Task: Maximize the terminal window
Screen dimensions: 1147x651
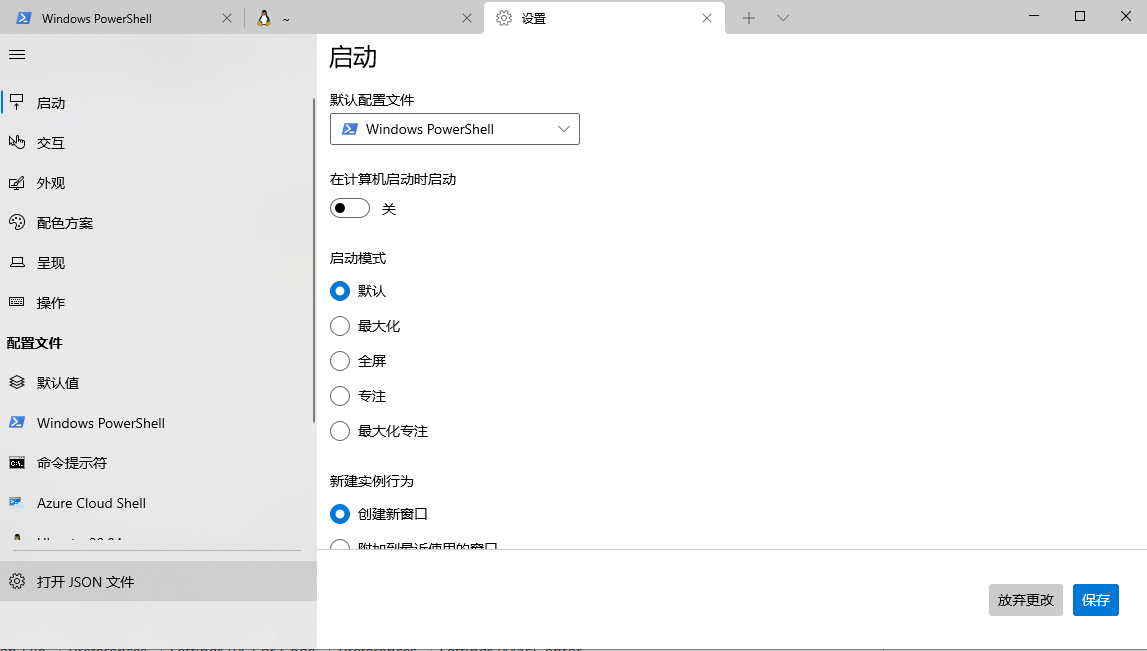Action: [x=1080, y=16]
